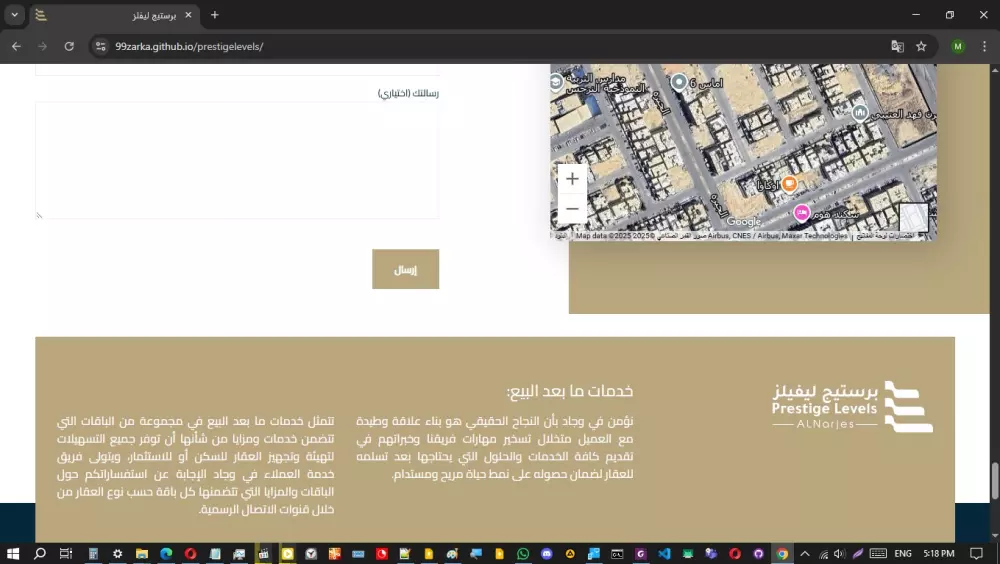Zoom out on the Google map
This screenshot has width=1000, height=564.
[x=572, y=209]
